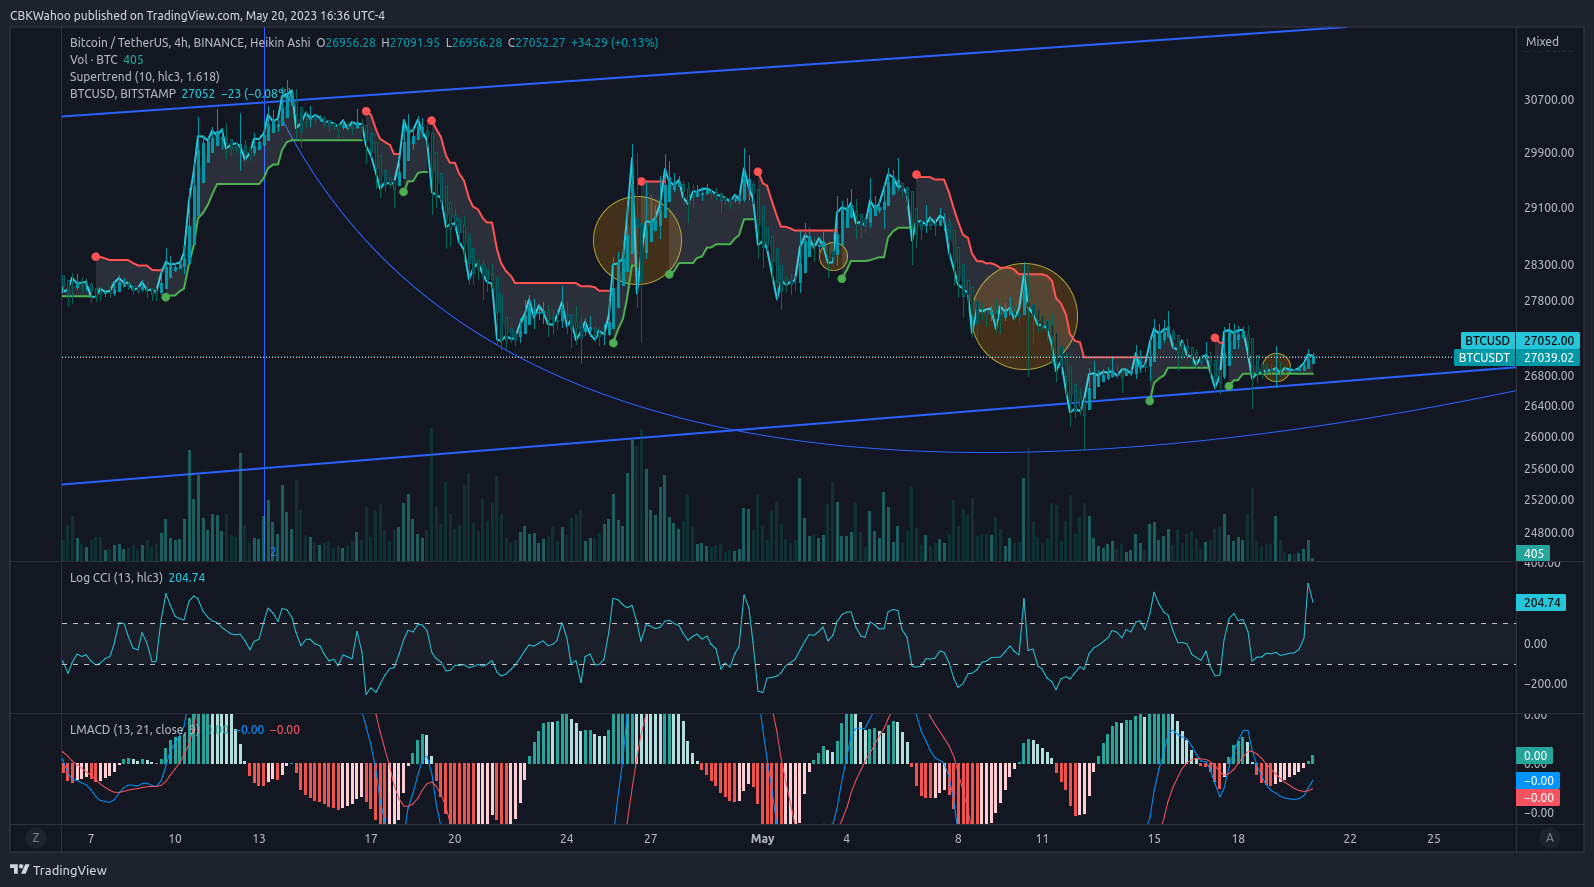Click the '27' date on time axis
The image size is (1594, 887).
[651, 839]
